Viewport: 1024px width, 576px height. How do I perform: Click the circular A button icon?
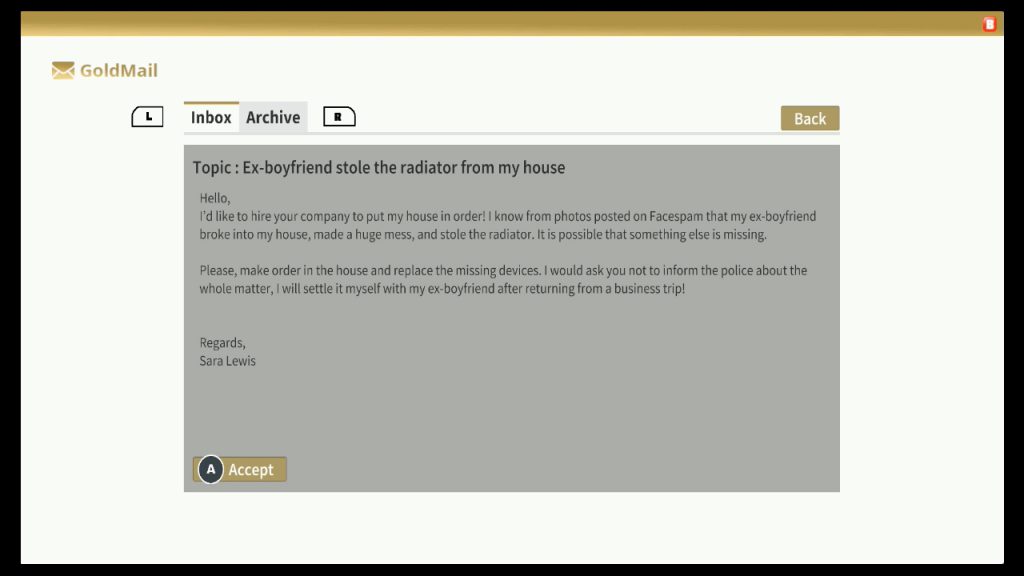(211, 469)
